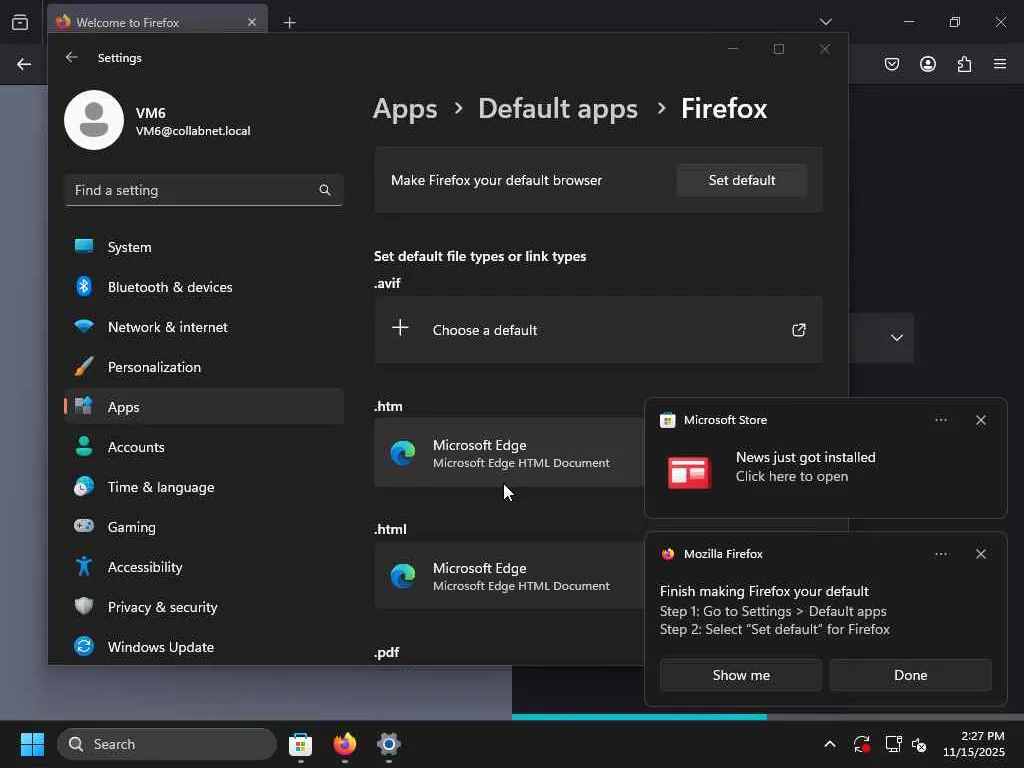Select Personalization in the settings sidebar
Screen dimensions: 1024x768
point(154,367)
